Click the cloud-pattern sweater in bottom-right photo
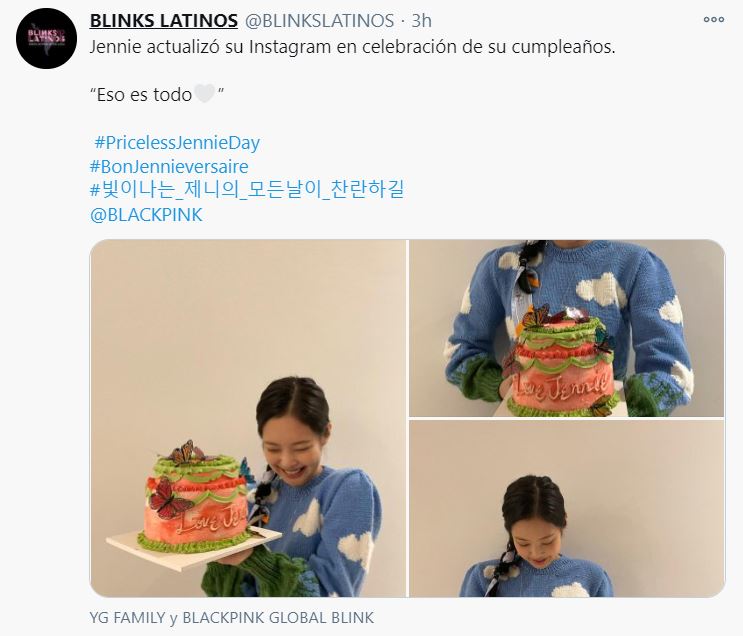This screenshot has width=743, height=636. [x=536, y=577]
